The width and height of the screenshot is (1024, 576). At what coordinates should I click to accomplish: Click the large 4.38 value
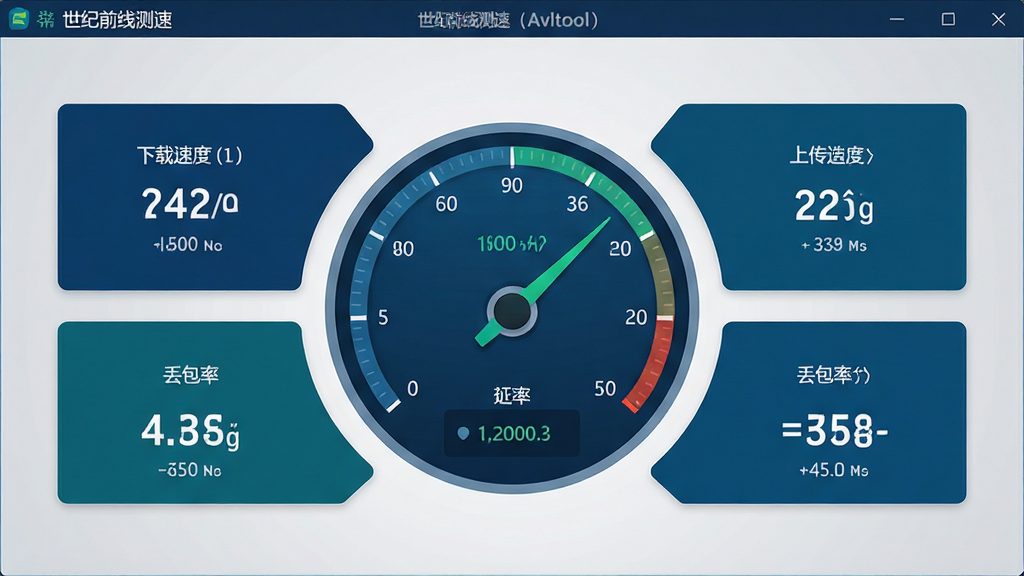(x=191, y=432)
